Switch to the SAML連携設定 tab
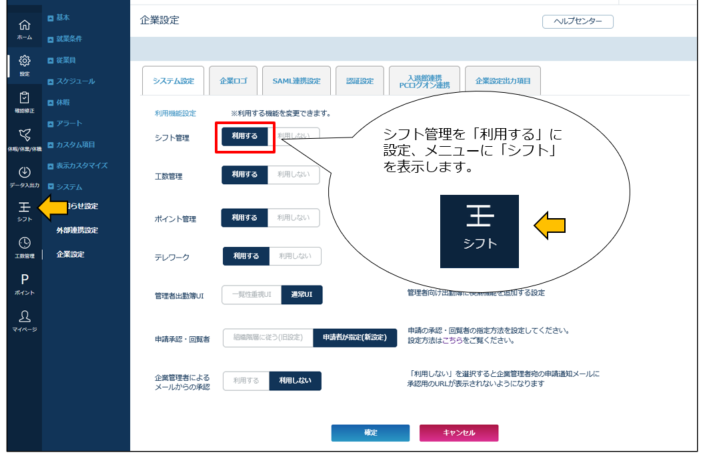The image size is (705, 459). tap(296, 81)
